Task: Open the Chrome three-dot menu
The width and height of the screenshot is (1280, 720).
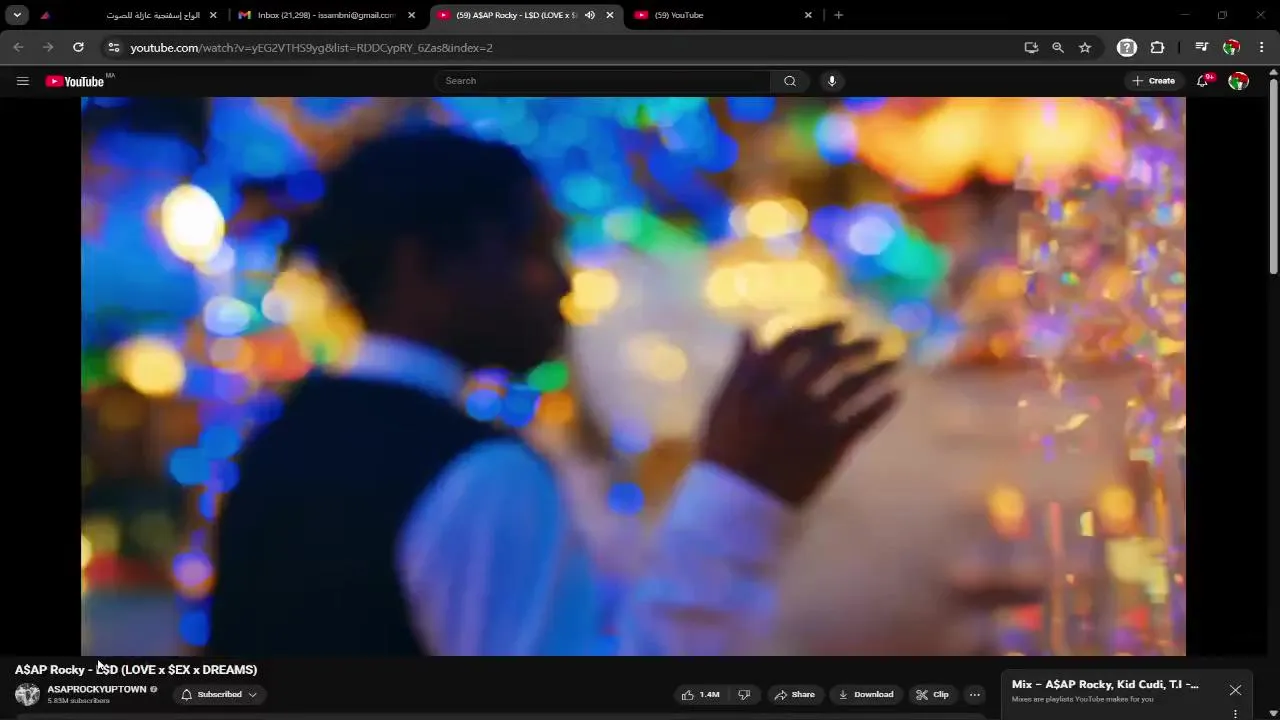Action: [1262, 47]
